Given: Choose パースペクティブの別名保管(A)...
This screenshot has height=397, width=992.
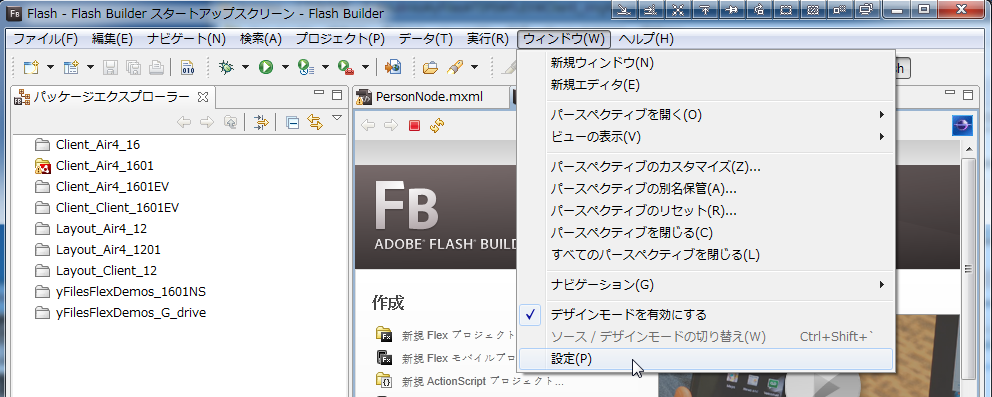Looking at the screenshot, I should tap(705, 189).
